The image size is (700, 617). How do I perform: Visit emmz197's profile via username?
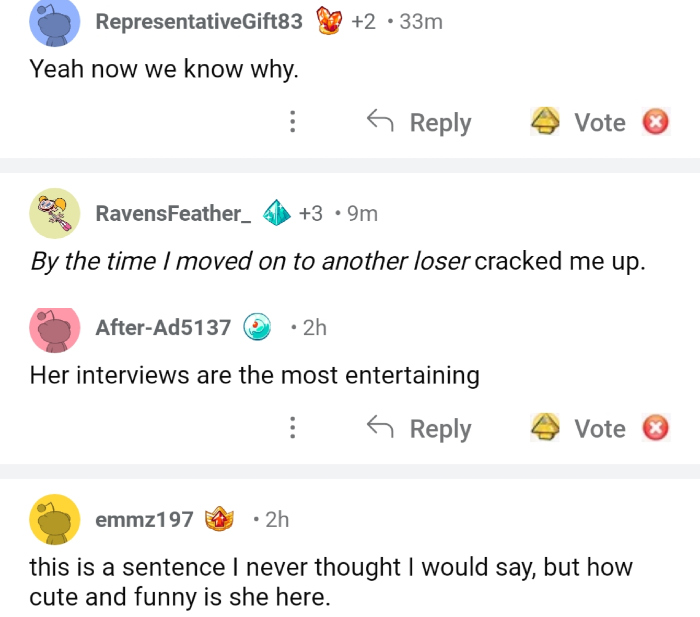[144, 519]
